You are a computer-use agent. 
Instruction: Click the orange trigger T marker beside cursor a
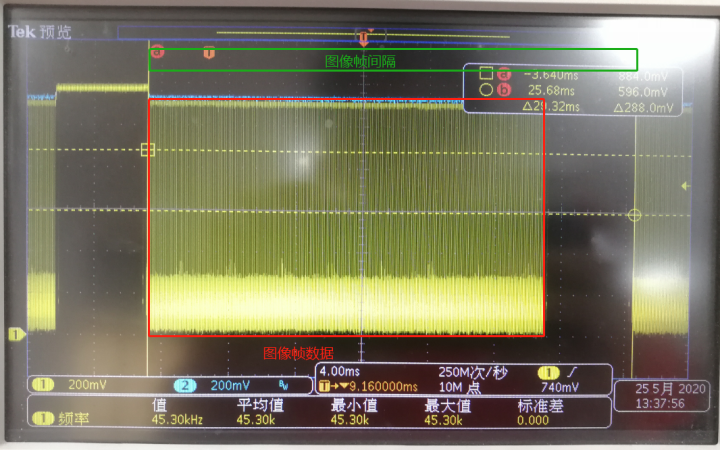(x=209, y=52)
